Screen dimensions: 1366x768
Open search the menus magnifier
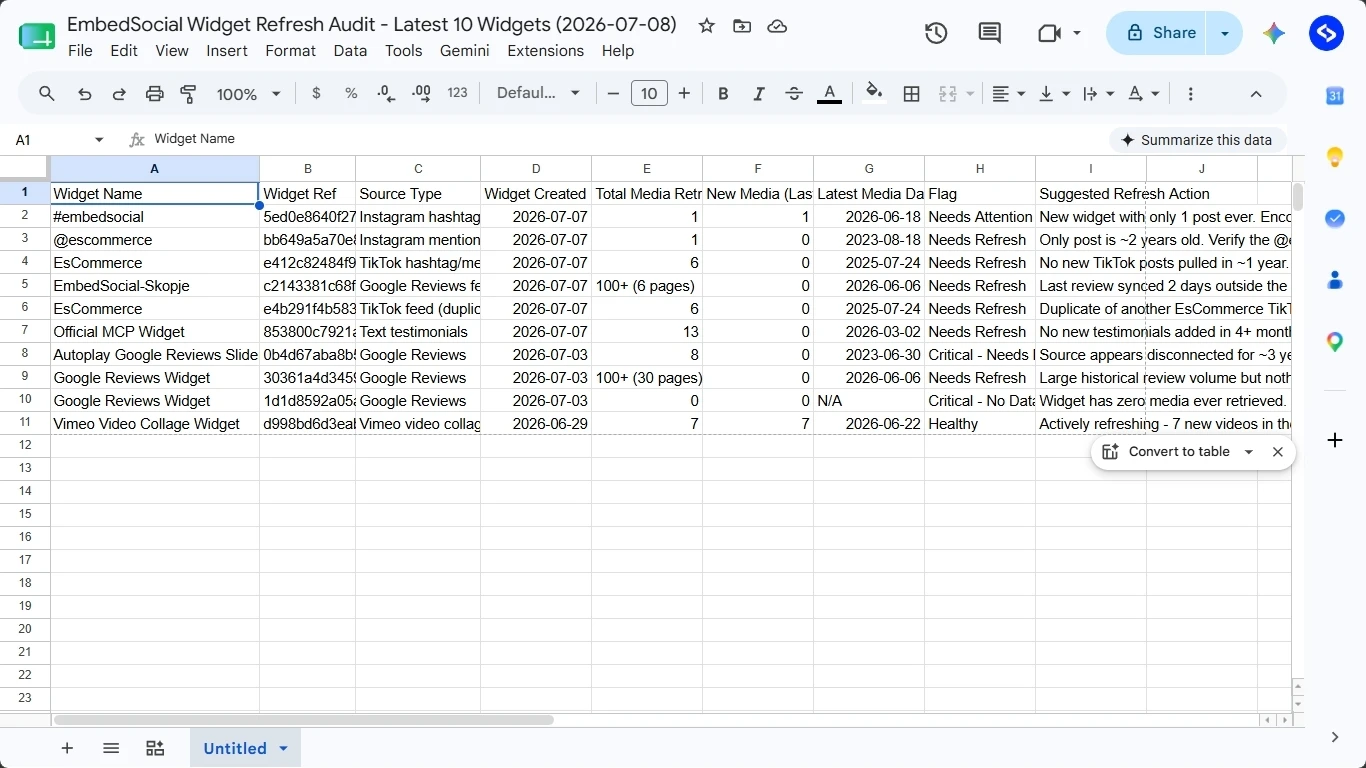click(x=47, y=93)
